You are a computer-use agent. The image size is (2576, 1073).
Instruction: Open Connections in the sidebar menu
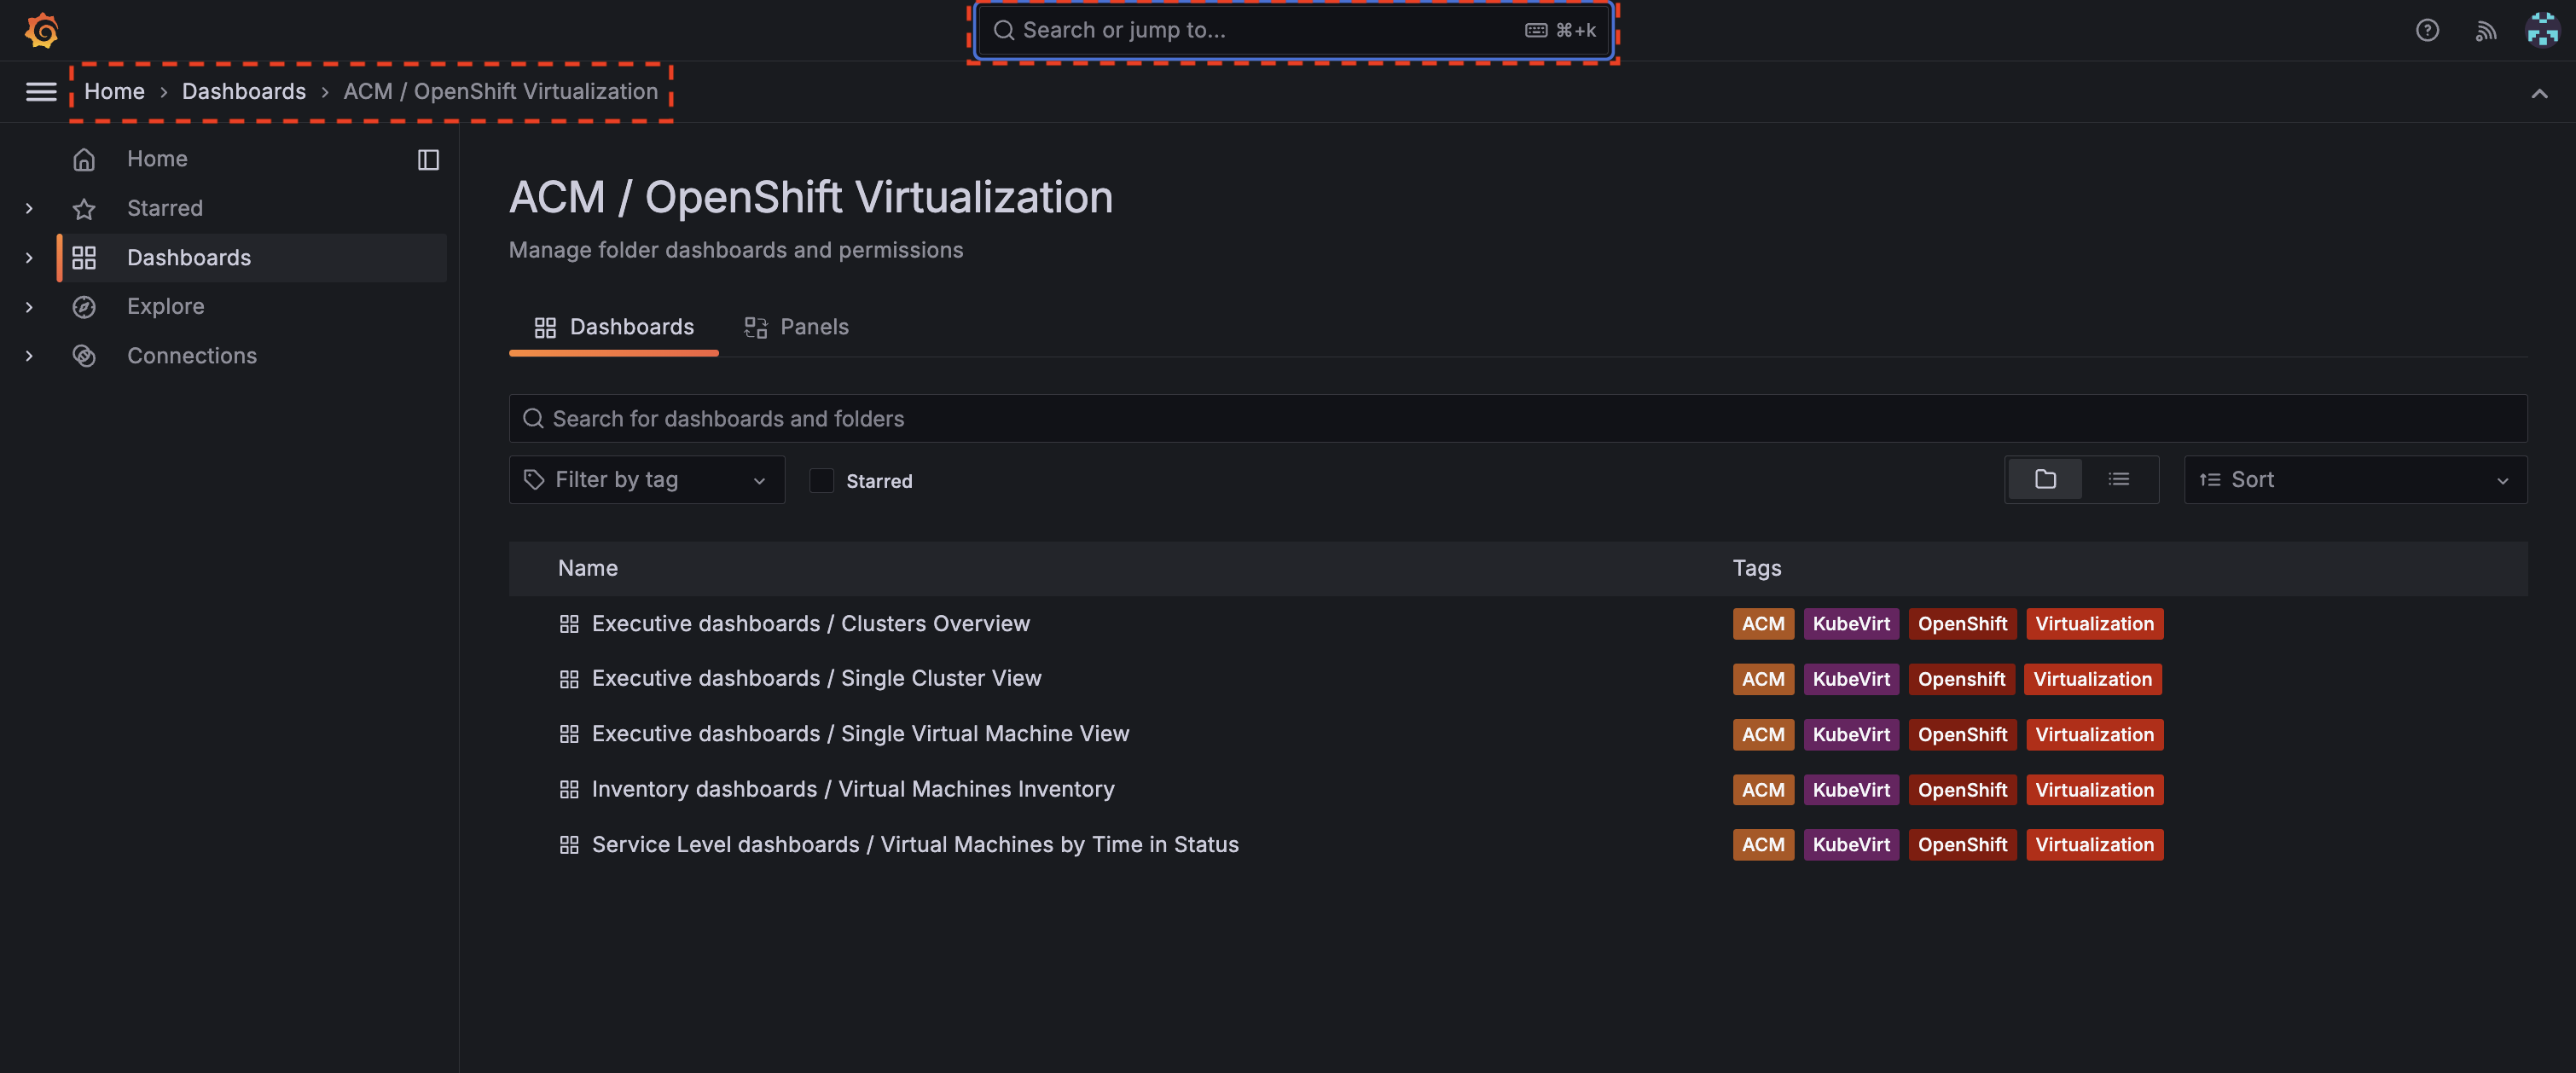point(192,356)
